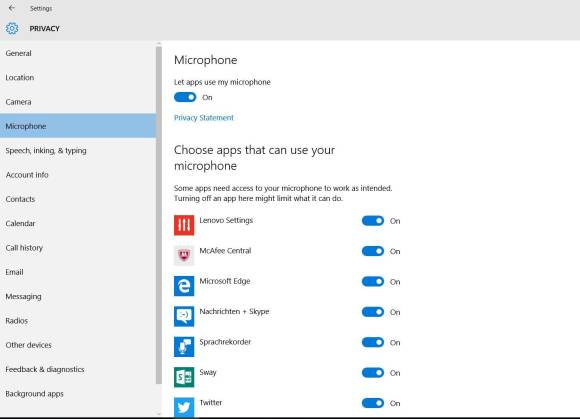Click the Sprachrekorder app icon

[x=184, y=347]
